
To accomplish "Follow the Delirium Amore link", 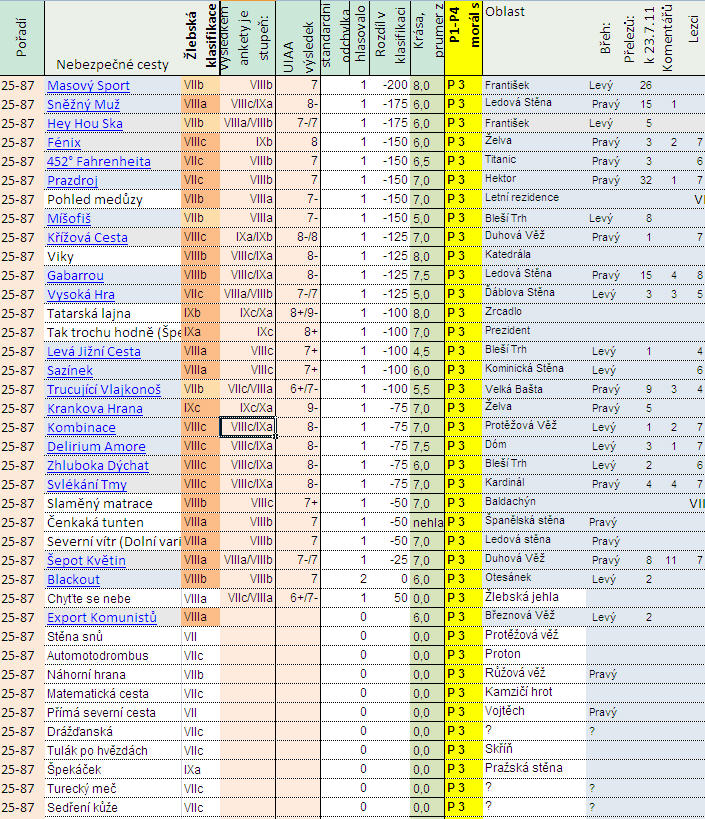I will 96,446.
